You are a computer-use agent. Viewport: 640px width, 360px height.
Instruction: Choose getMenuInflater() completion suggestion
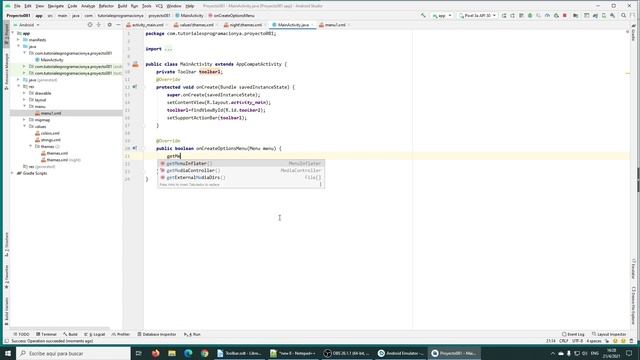241,163
